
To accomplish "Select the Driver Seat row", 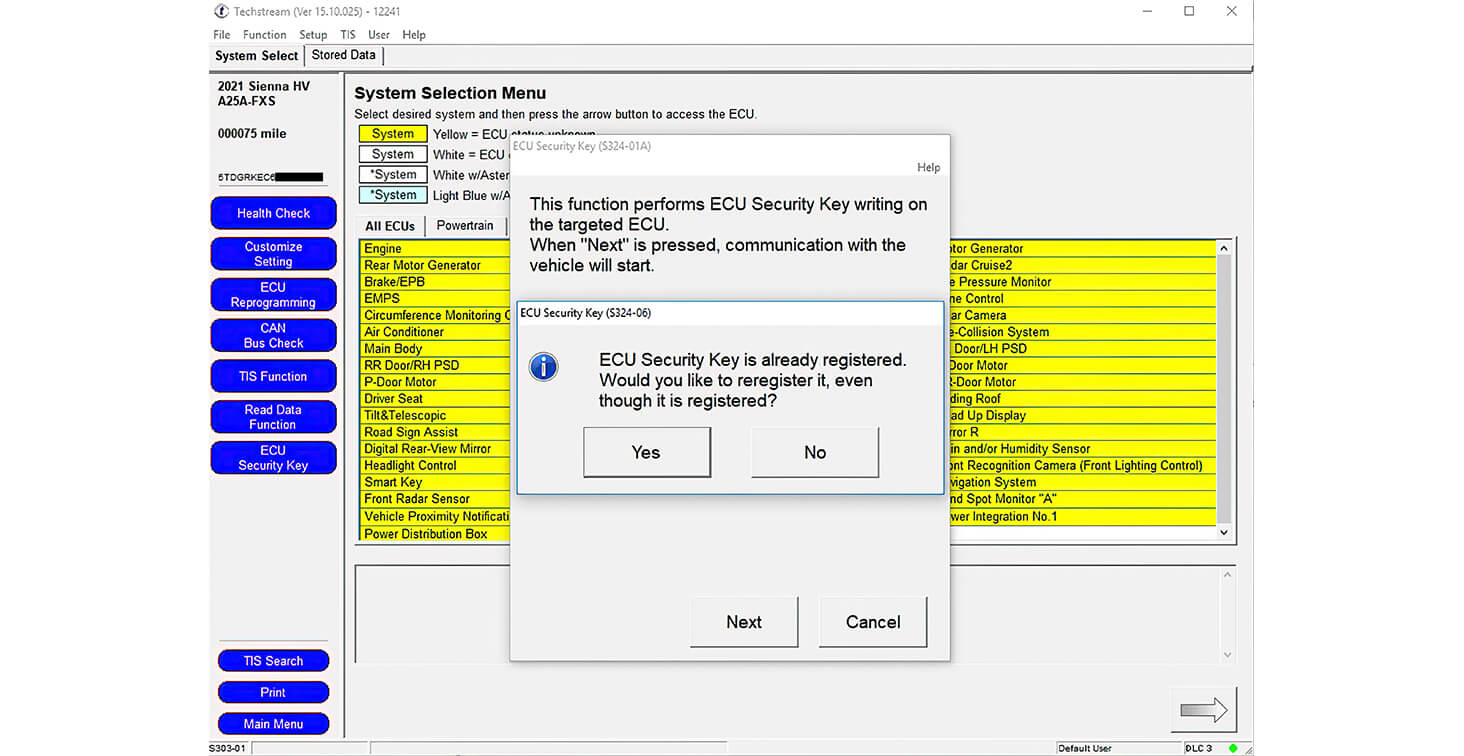I will (436, 399).
